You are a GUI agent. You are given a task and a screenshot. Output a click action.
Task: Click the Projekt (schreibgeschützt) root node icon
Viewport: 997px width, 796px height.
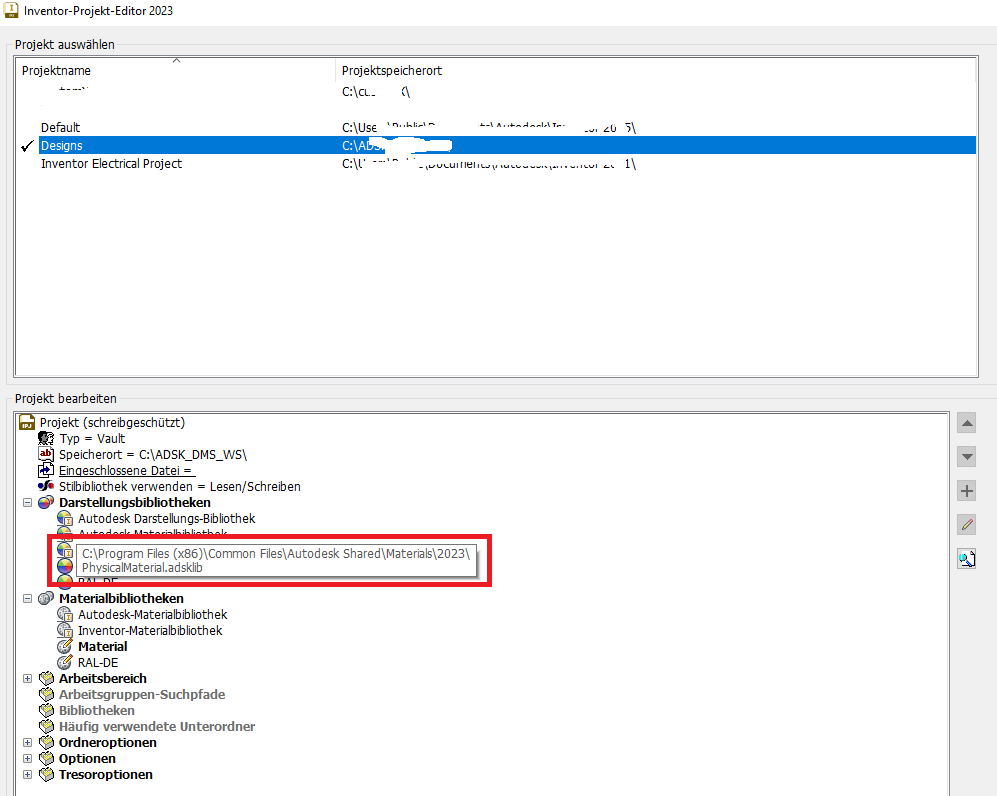point(27,422)
